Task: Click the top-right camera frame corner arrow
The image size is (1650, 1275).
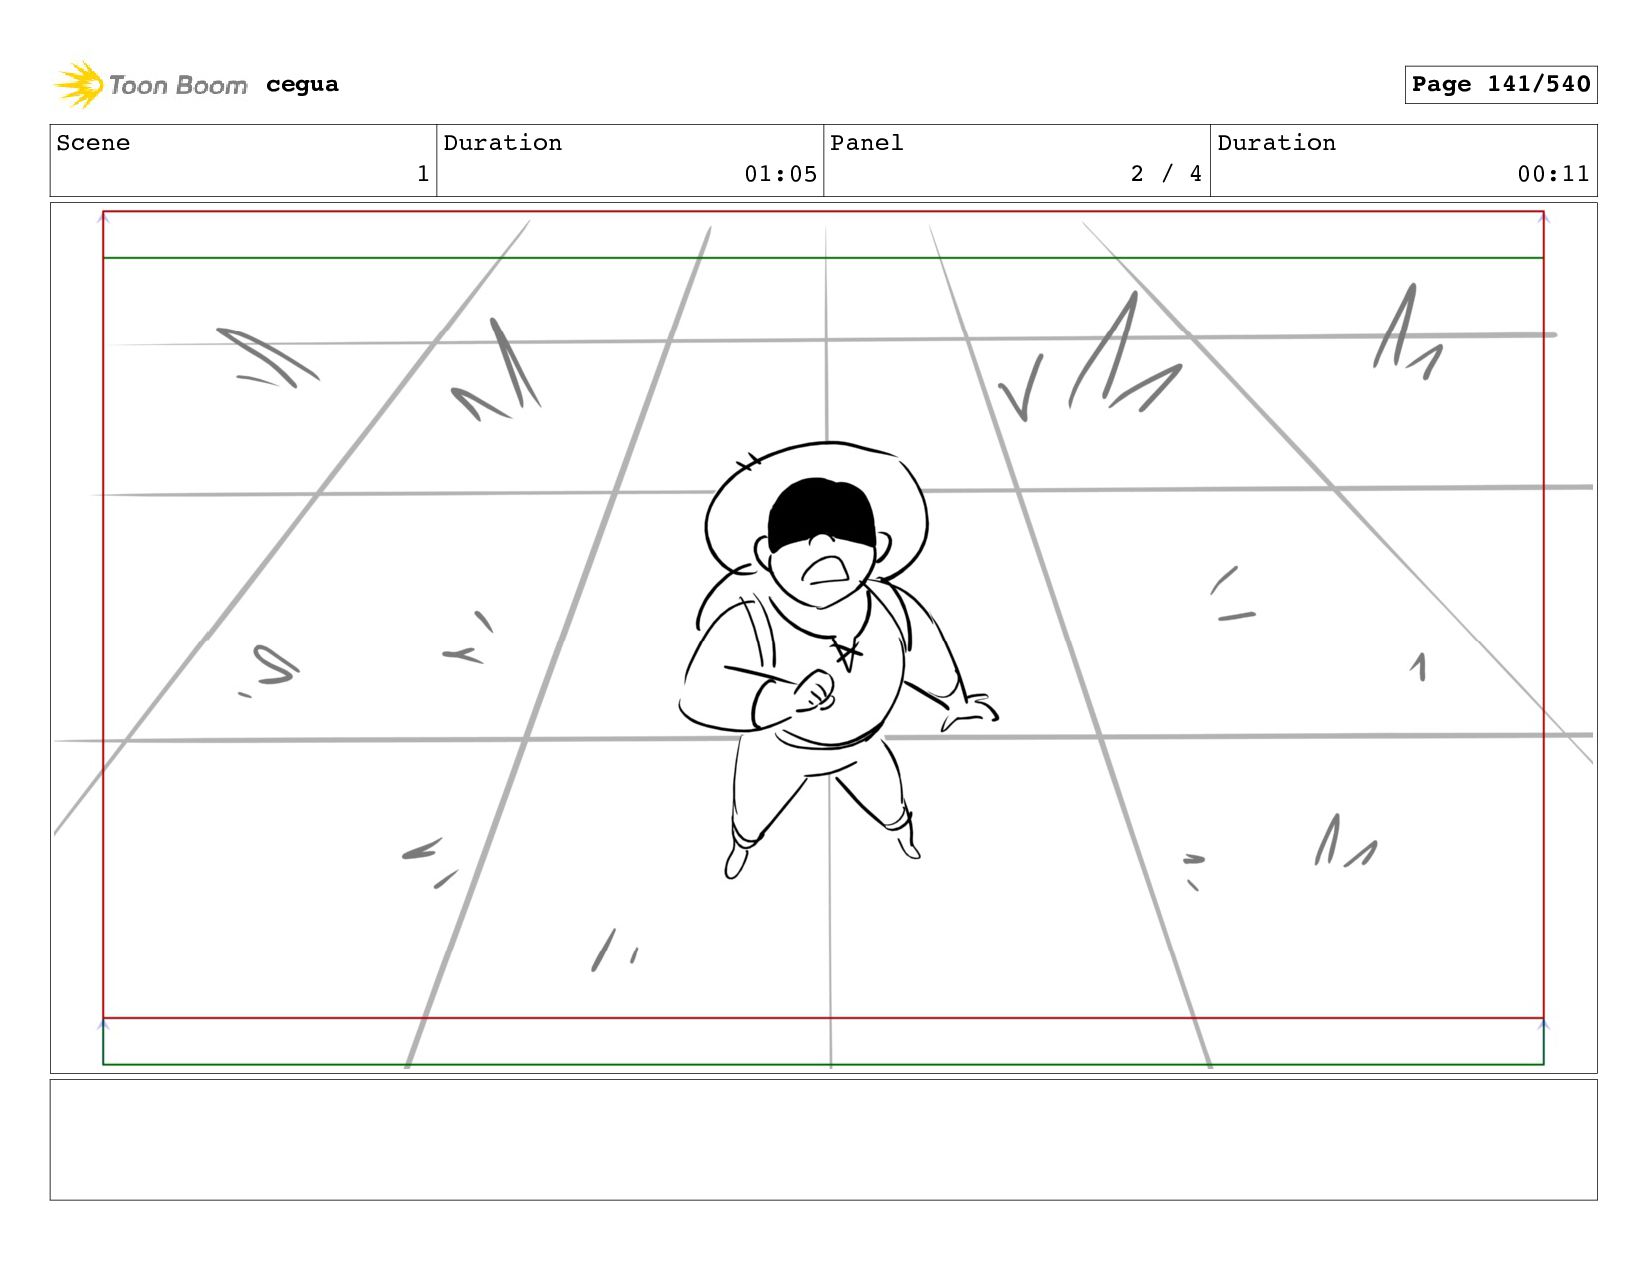Action: [1543, 217]
